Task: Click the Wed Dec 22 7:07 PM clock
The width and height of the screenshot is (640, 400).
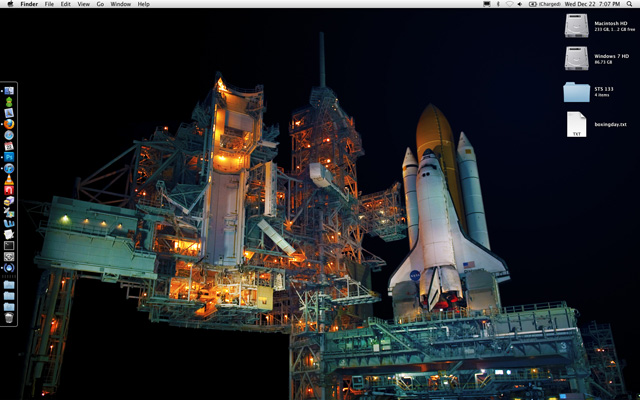Action: point(592,4)
